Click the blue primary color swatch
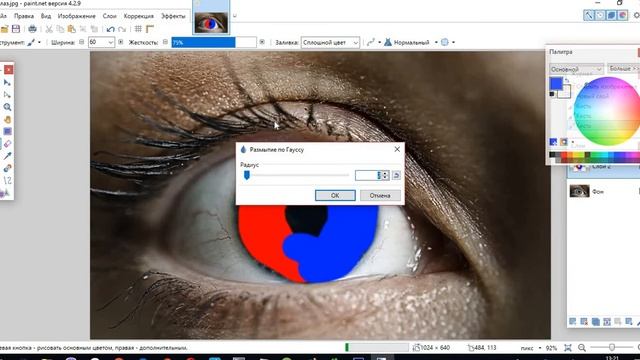Viewport: 640px width, 360px height. tap(556, 83)
